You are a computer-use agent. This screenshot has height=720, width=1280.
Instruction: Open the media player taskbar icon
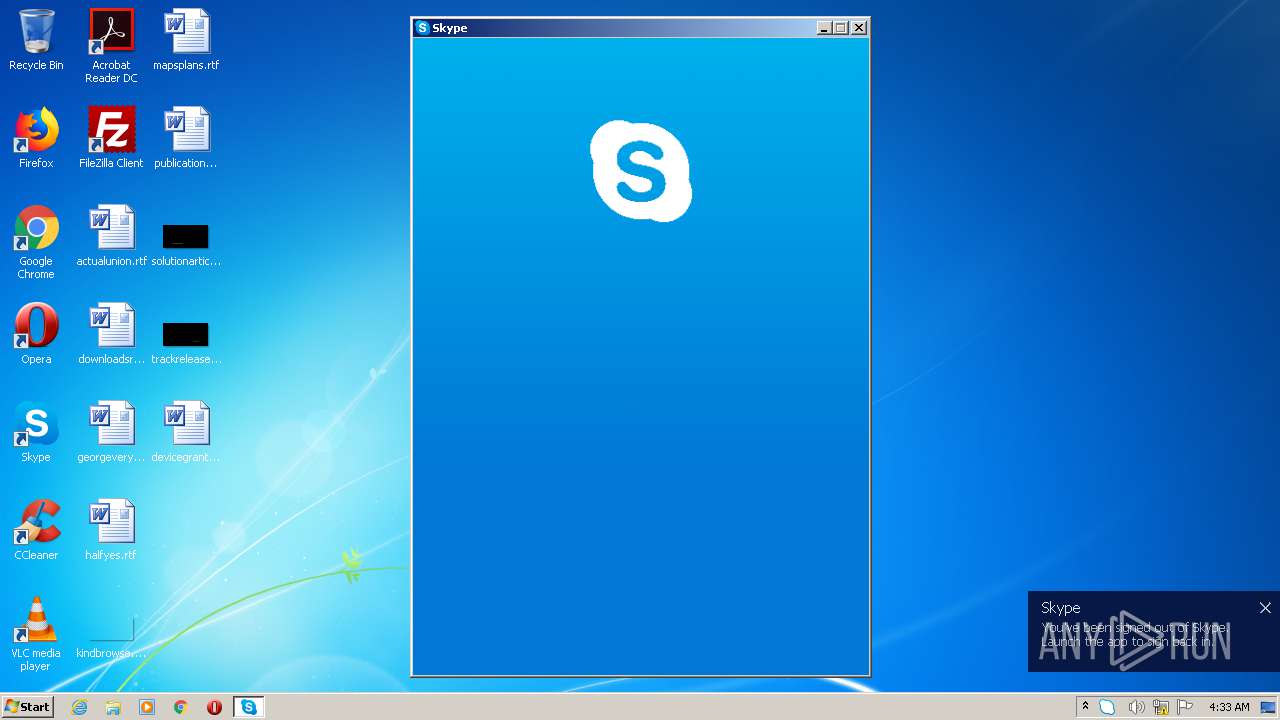pos(147,707)
